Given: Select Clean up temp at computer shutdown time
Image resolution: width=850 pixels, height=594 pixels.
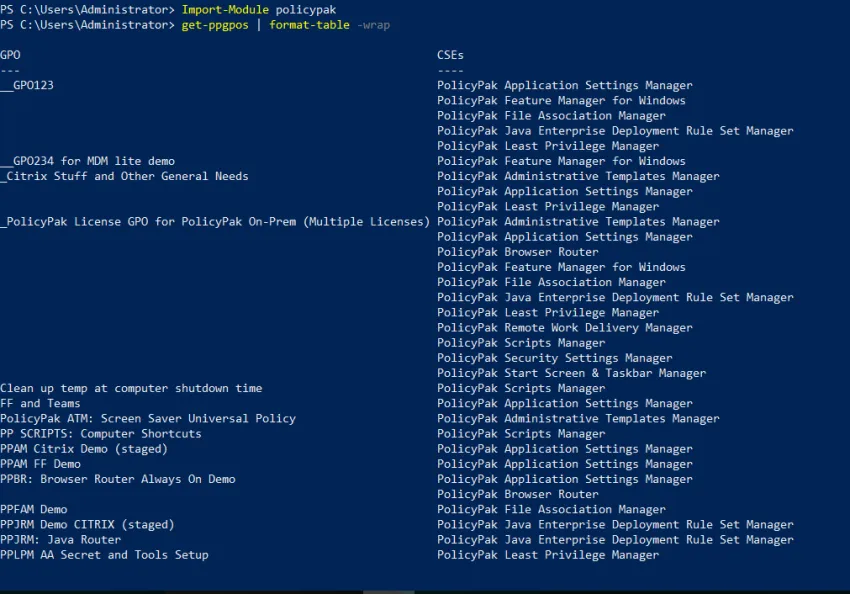Looking at the screenshot, I should (131, 388).
